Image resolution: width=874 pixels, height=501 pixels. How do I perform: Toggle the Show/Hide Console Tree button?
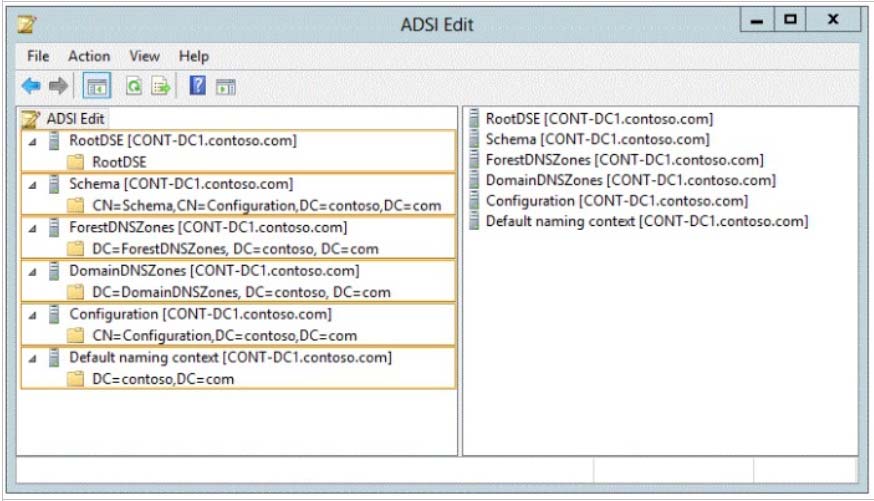97,86
